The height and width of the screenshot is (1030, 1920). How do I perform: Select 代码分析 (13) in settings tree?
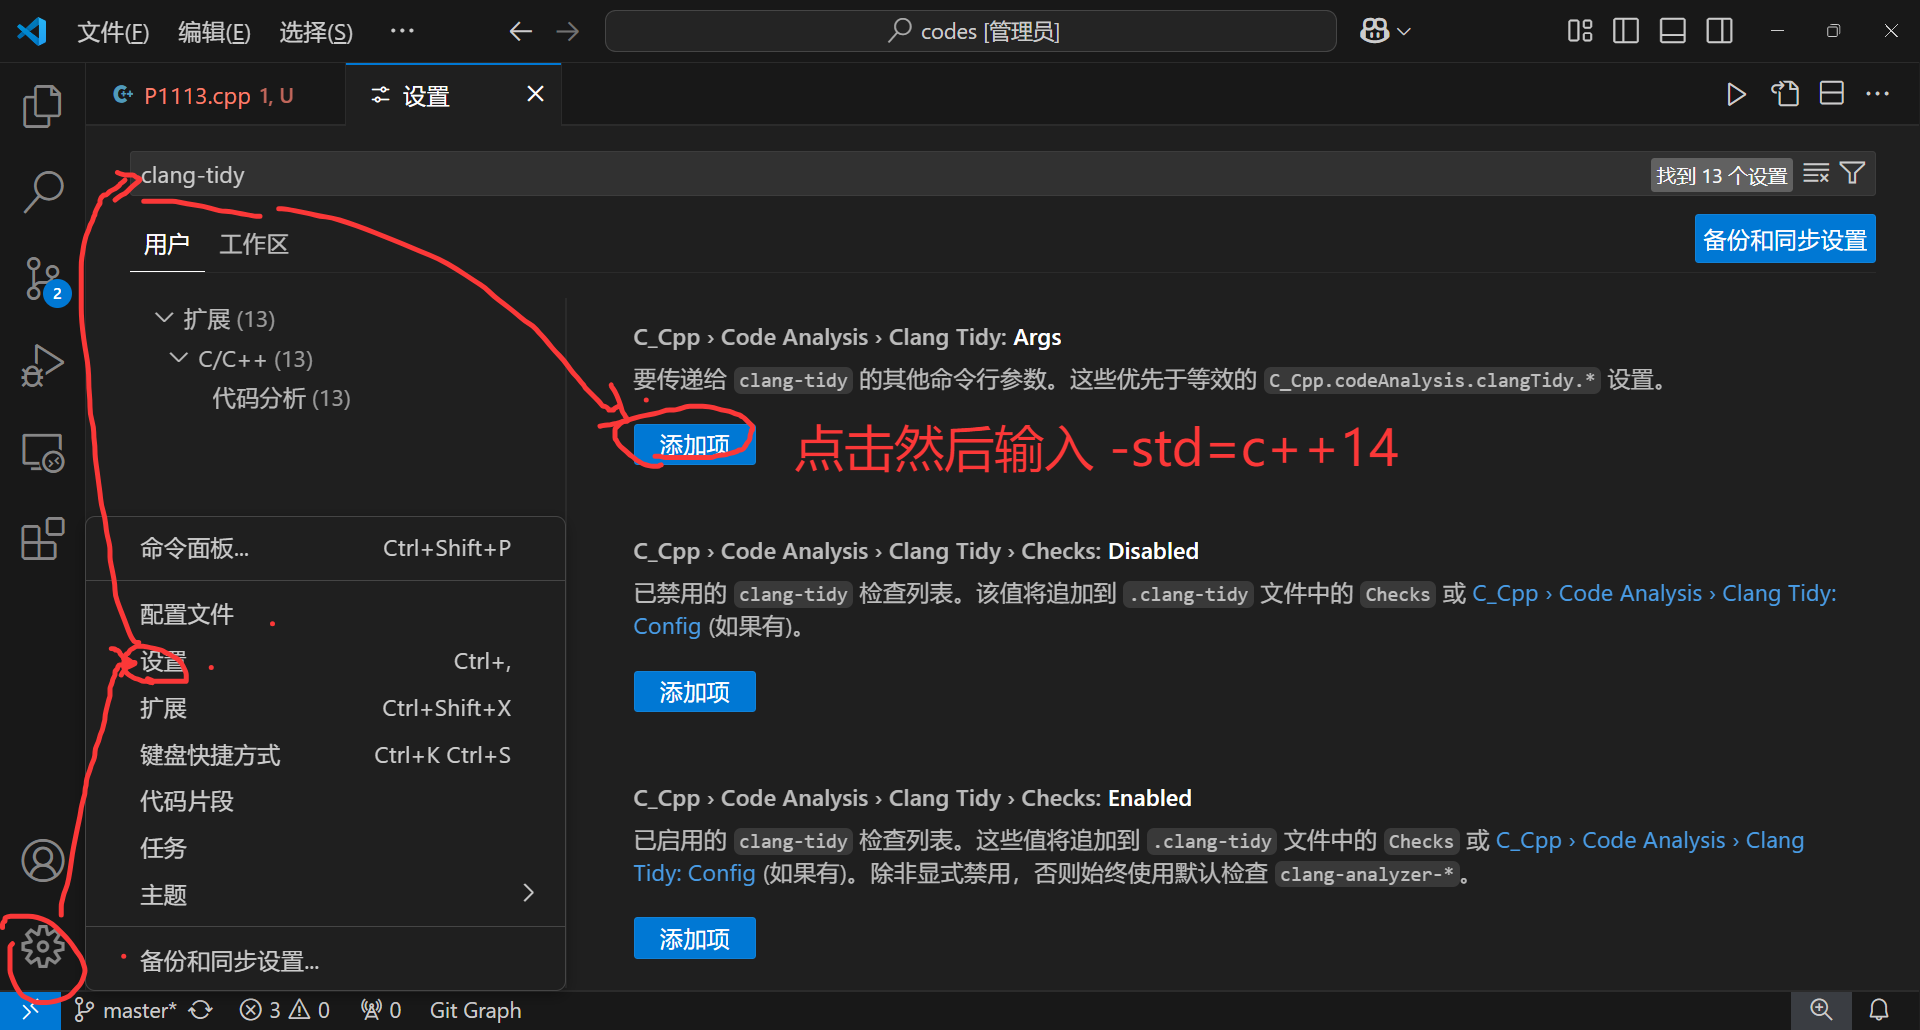[x=281, y=398]
